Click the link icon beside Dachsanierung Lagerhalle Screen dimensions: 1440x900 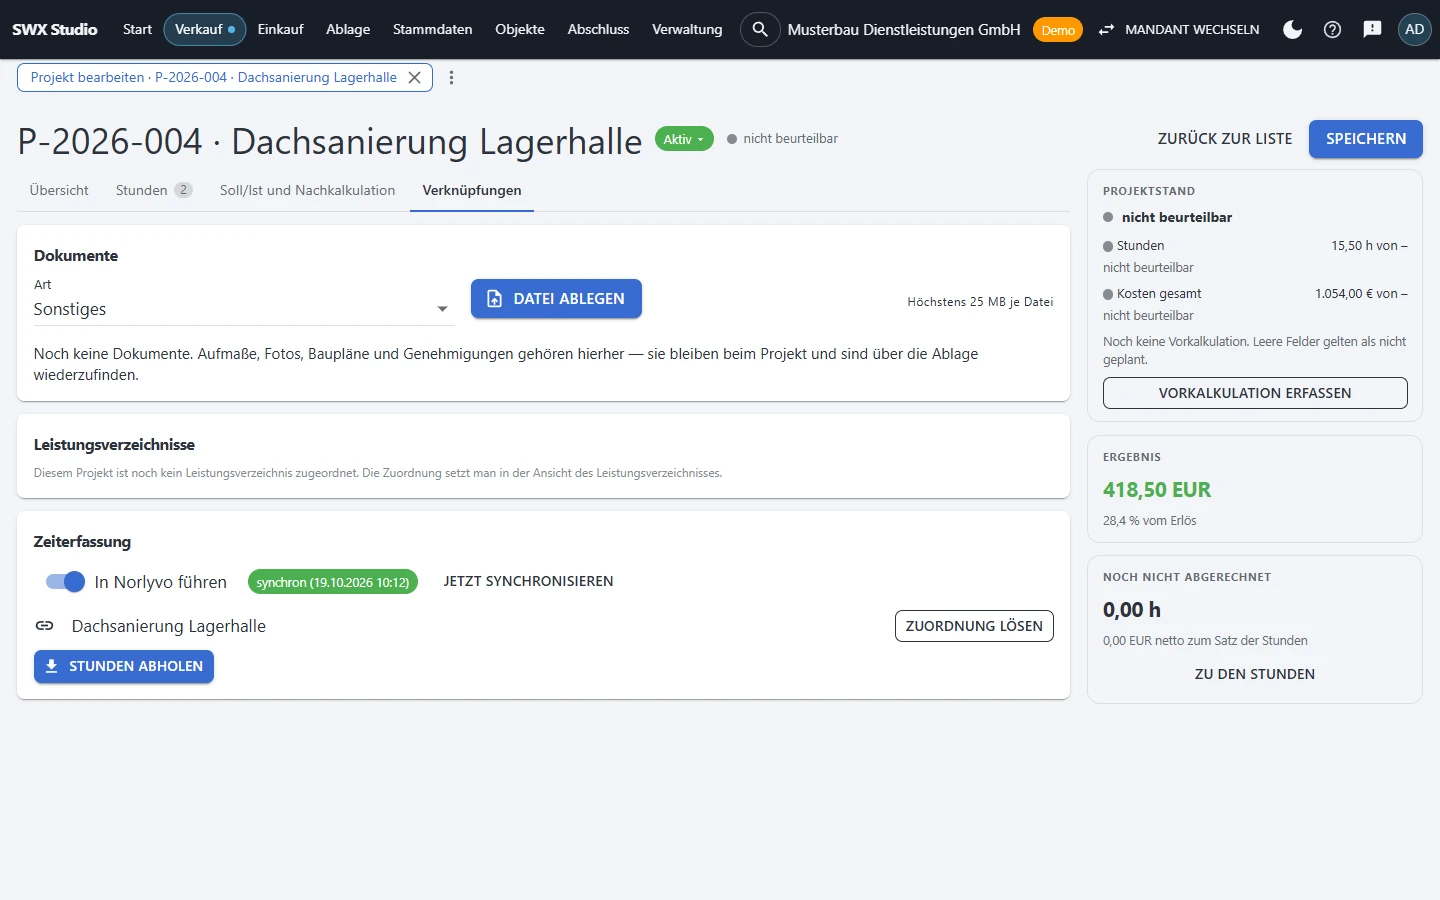pyautogui.click(x=45, y=626)
